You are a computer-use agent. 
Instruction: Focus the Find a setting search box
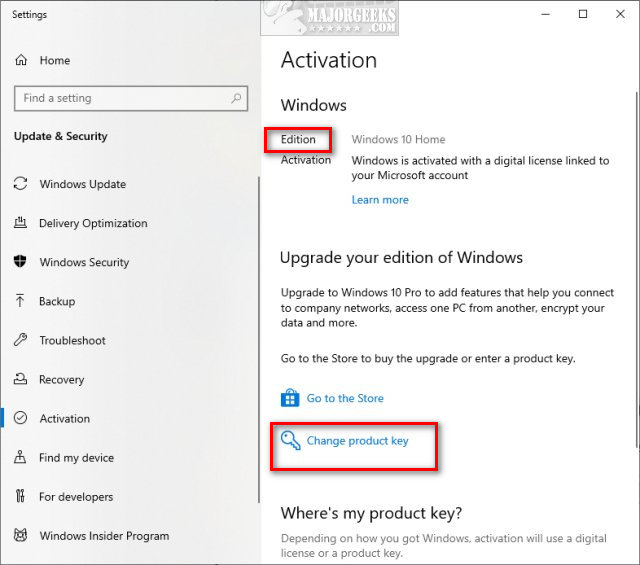tap(120, 98)
